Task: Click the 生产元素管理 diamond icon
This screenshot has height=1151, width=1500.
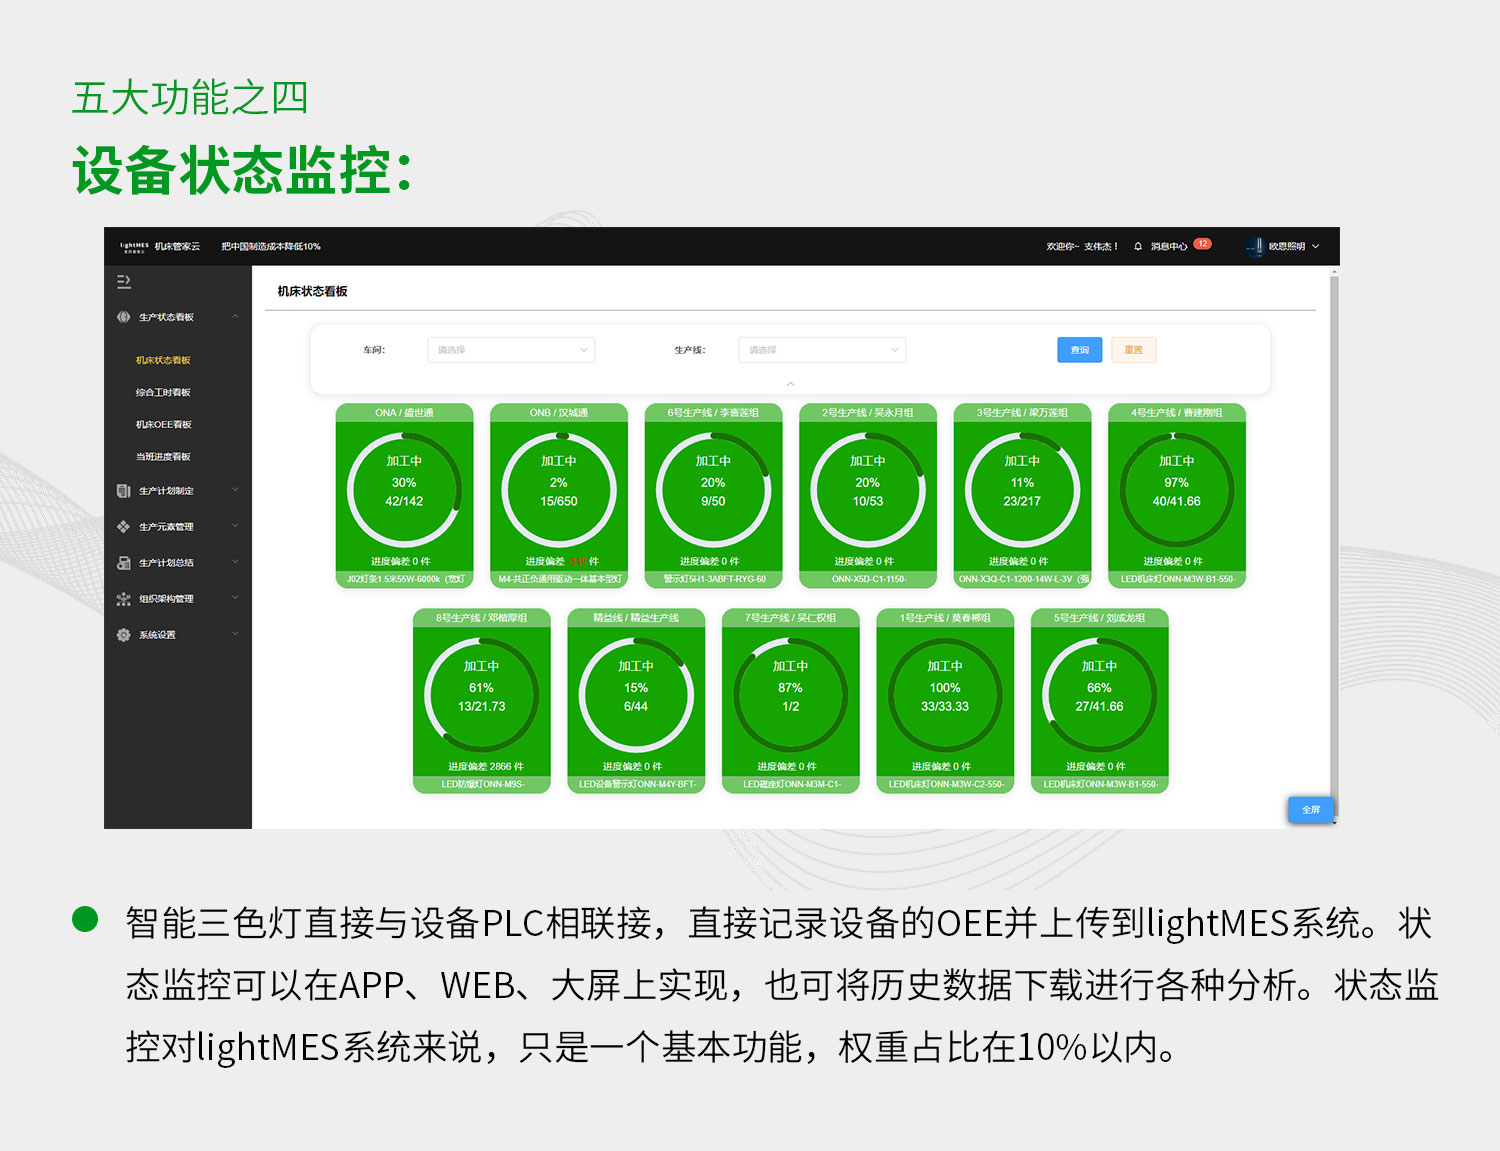Action: (x=124, y=527)
